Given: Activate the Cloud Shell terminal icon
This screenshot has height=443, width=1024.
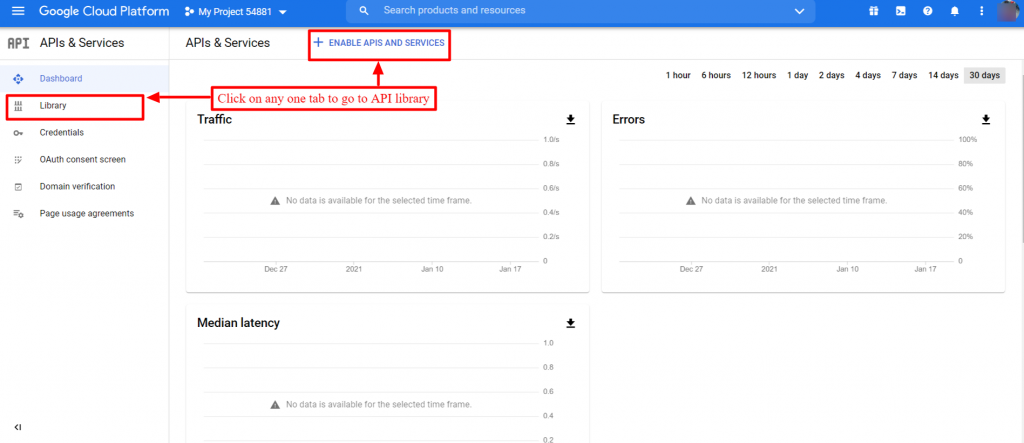Looking at the screenshot, I should click(901, 11).
